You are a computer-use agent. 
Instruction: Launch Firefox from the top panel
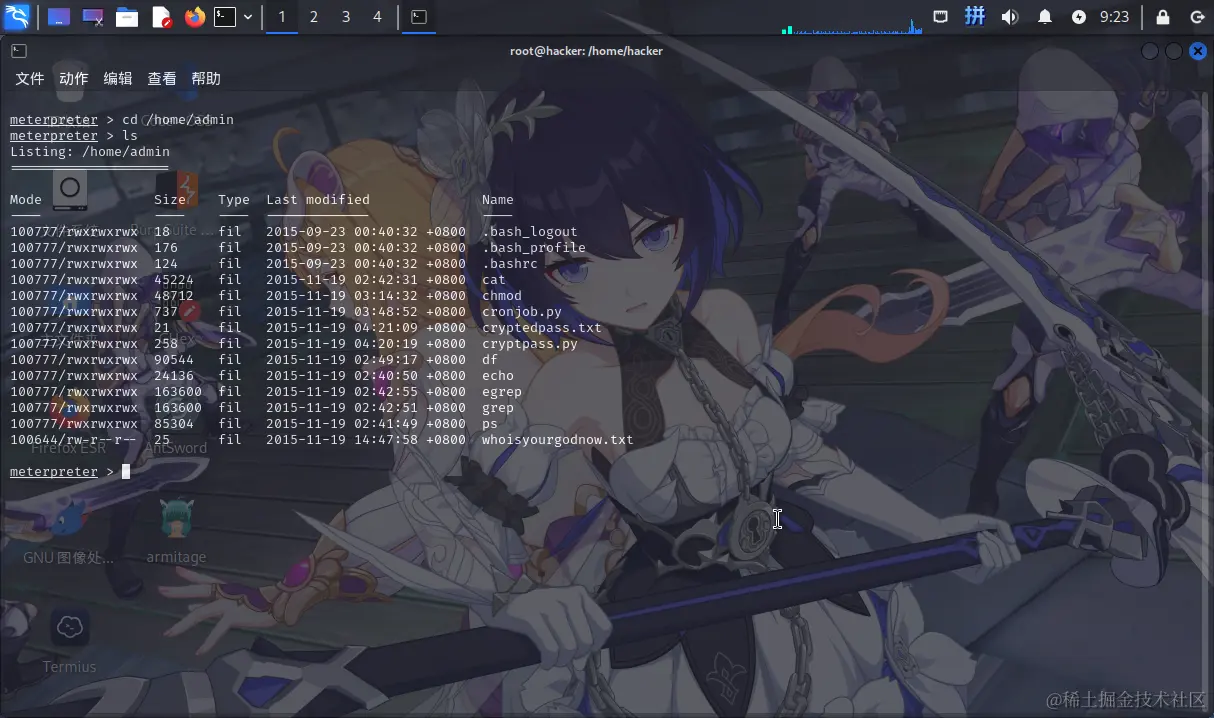194,17
